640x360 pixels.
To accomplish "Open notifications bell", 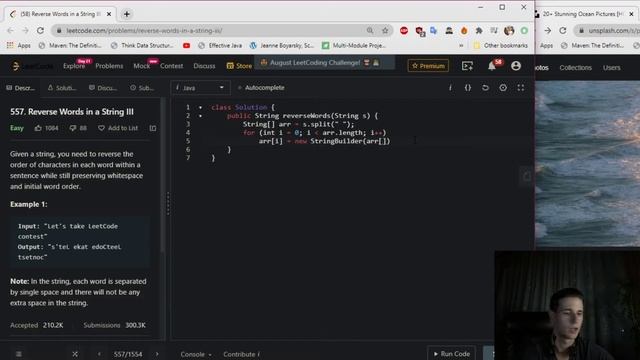I will [x=492, y=66].
